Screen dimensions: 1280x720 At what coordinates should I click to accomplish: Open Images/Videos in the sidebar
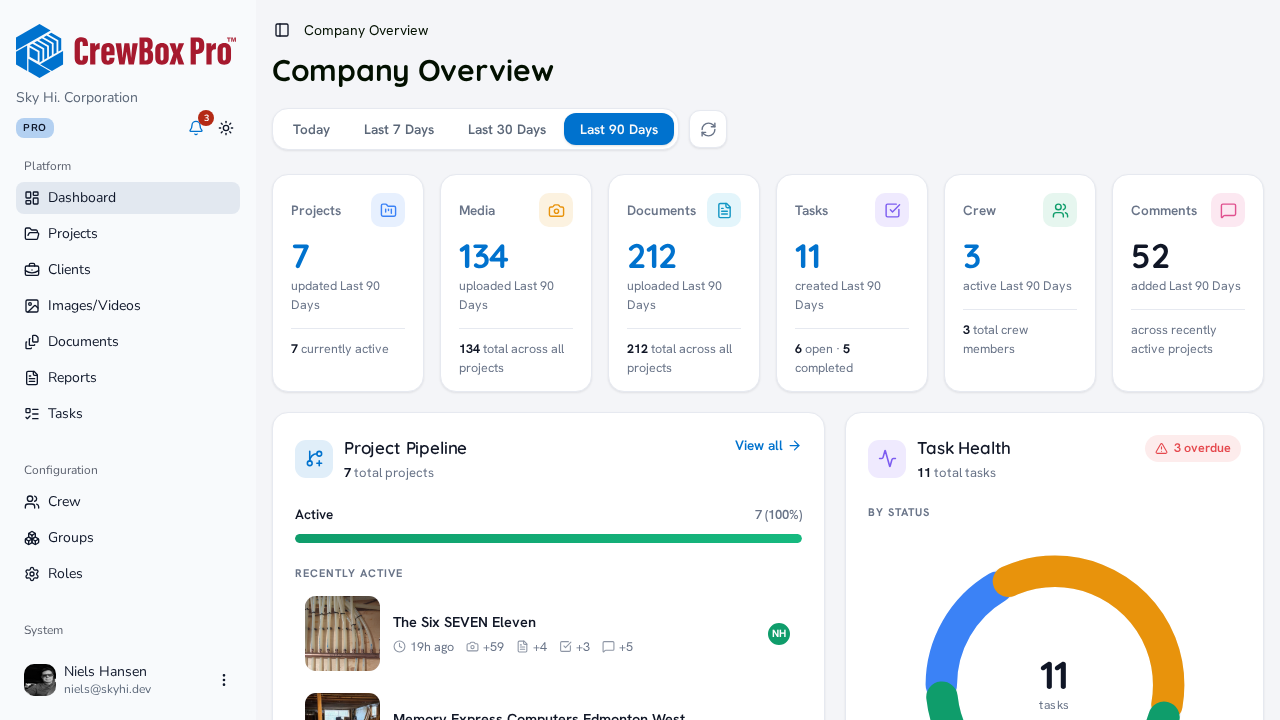128,306
